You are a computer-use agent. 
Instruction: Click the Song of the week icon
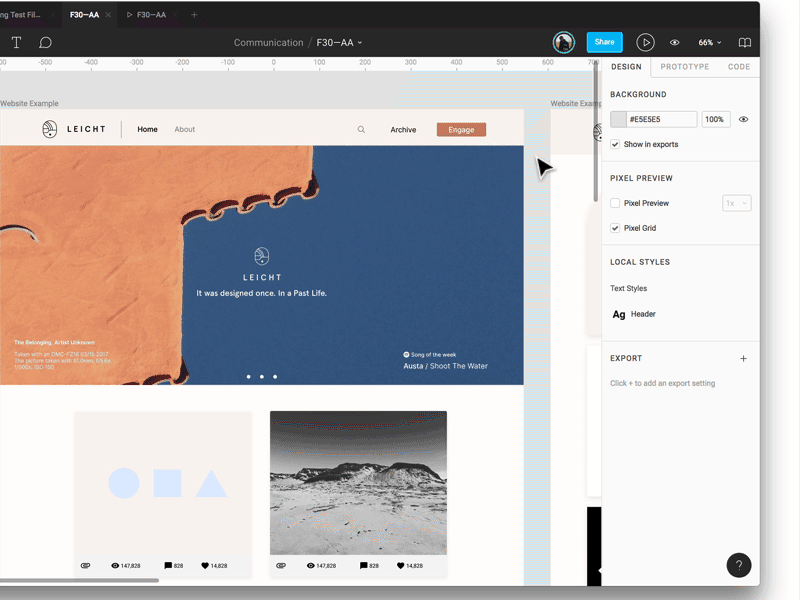point(407,355)
